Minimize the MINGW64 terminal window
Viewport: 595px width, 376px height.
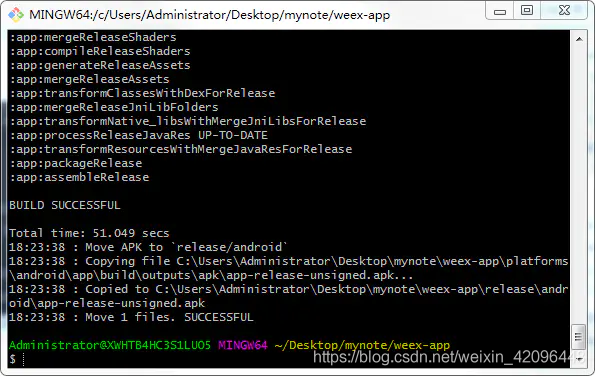(500, 11)
